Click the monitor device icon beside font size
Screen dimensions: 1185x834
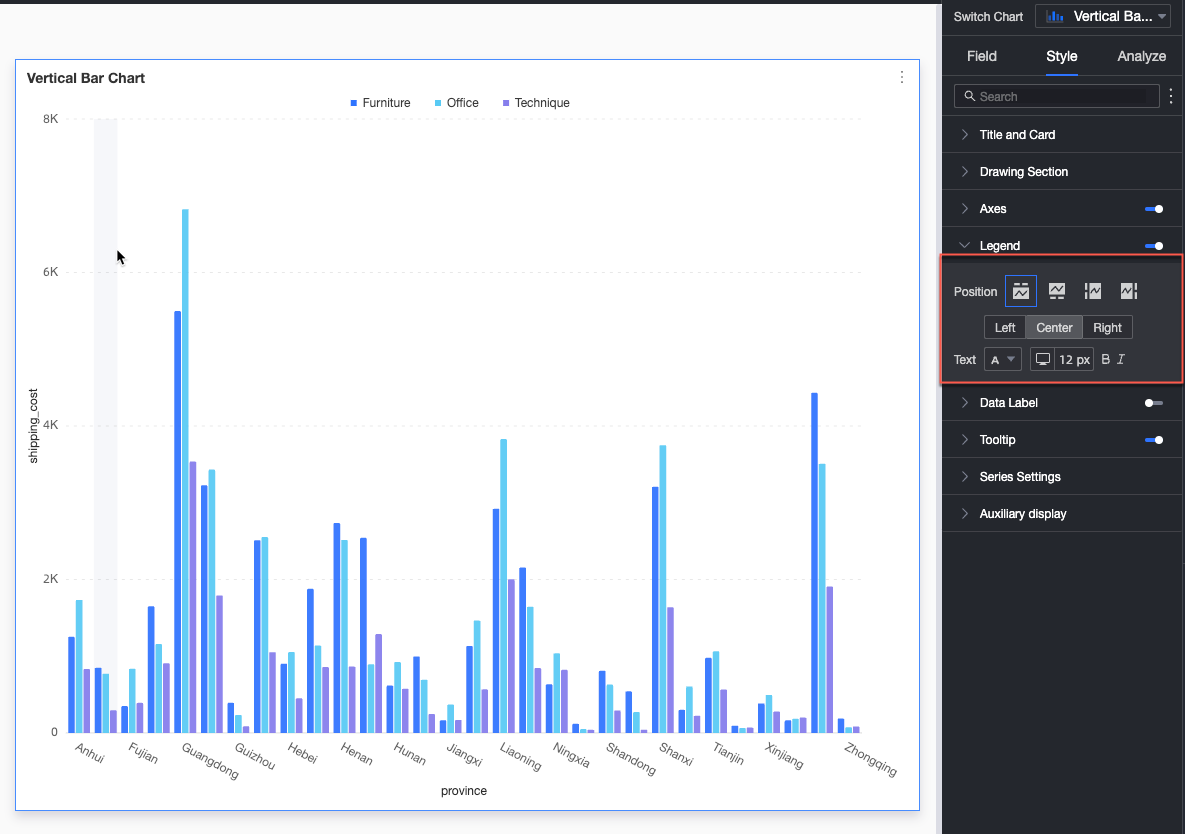(1042, 360)
